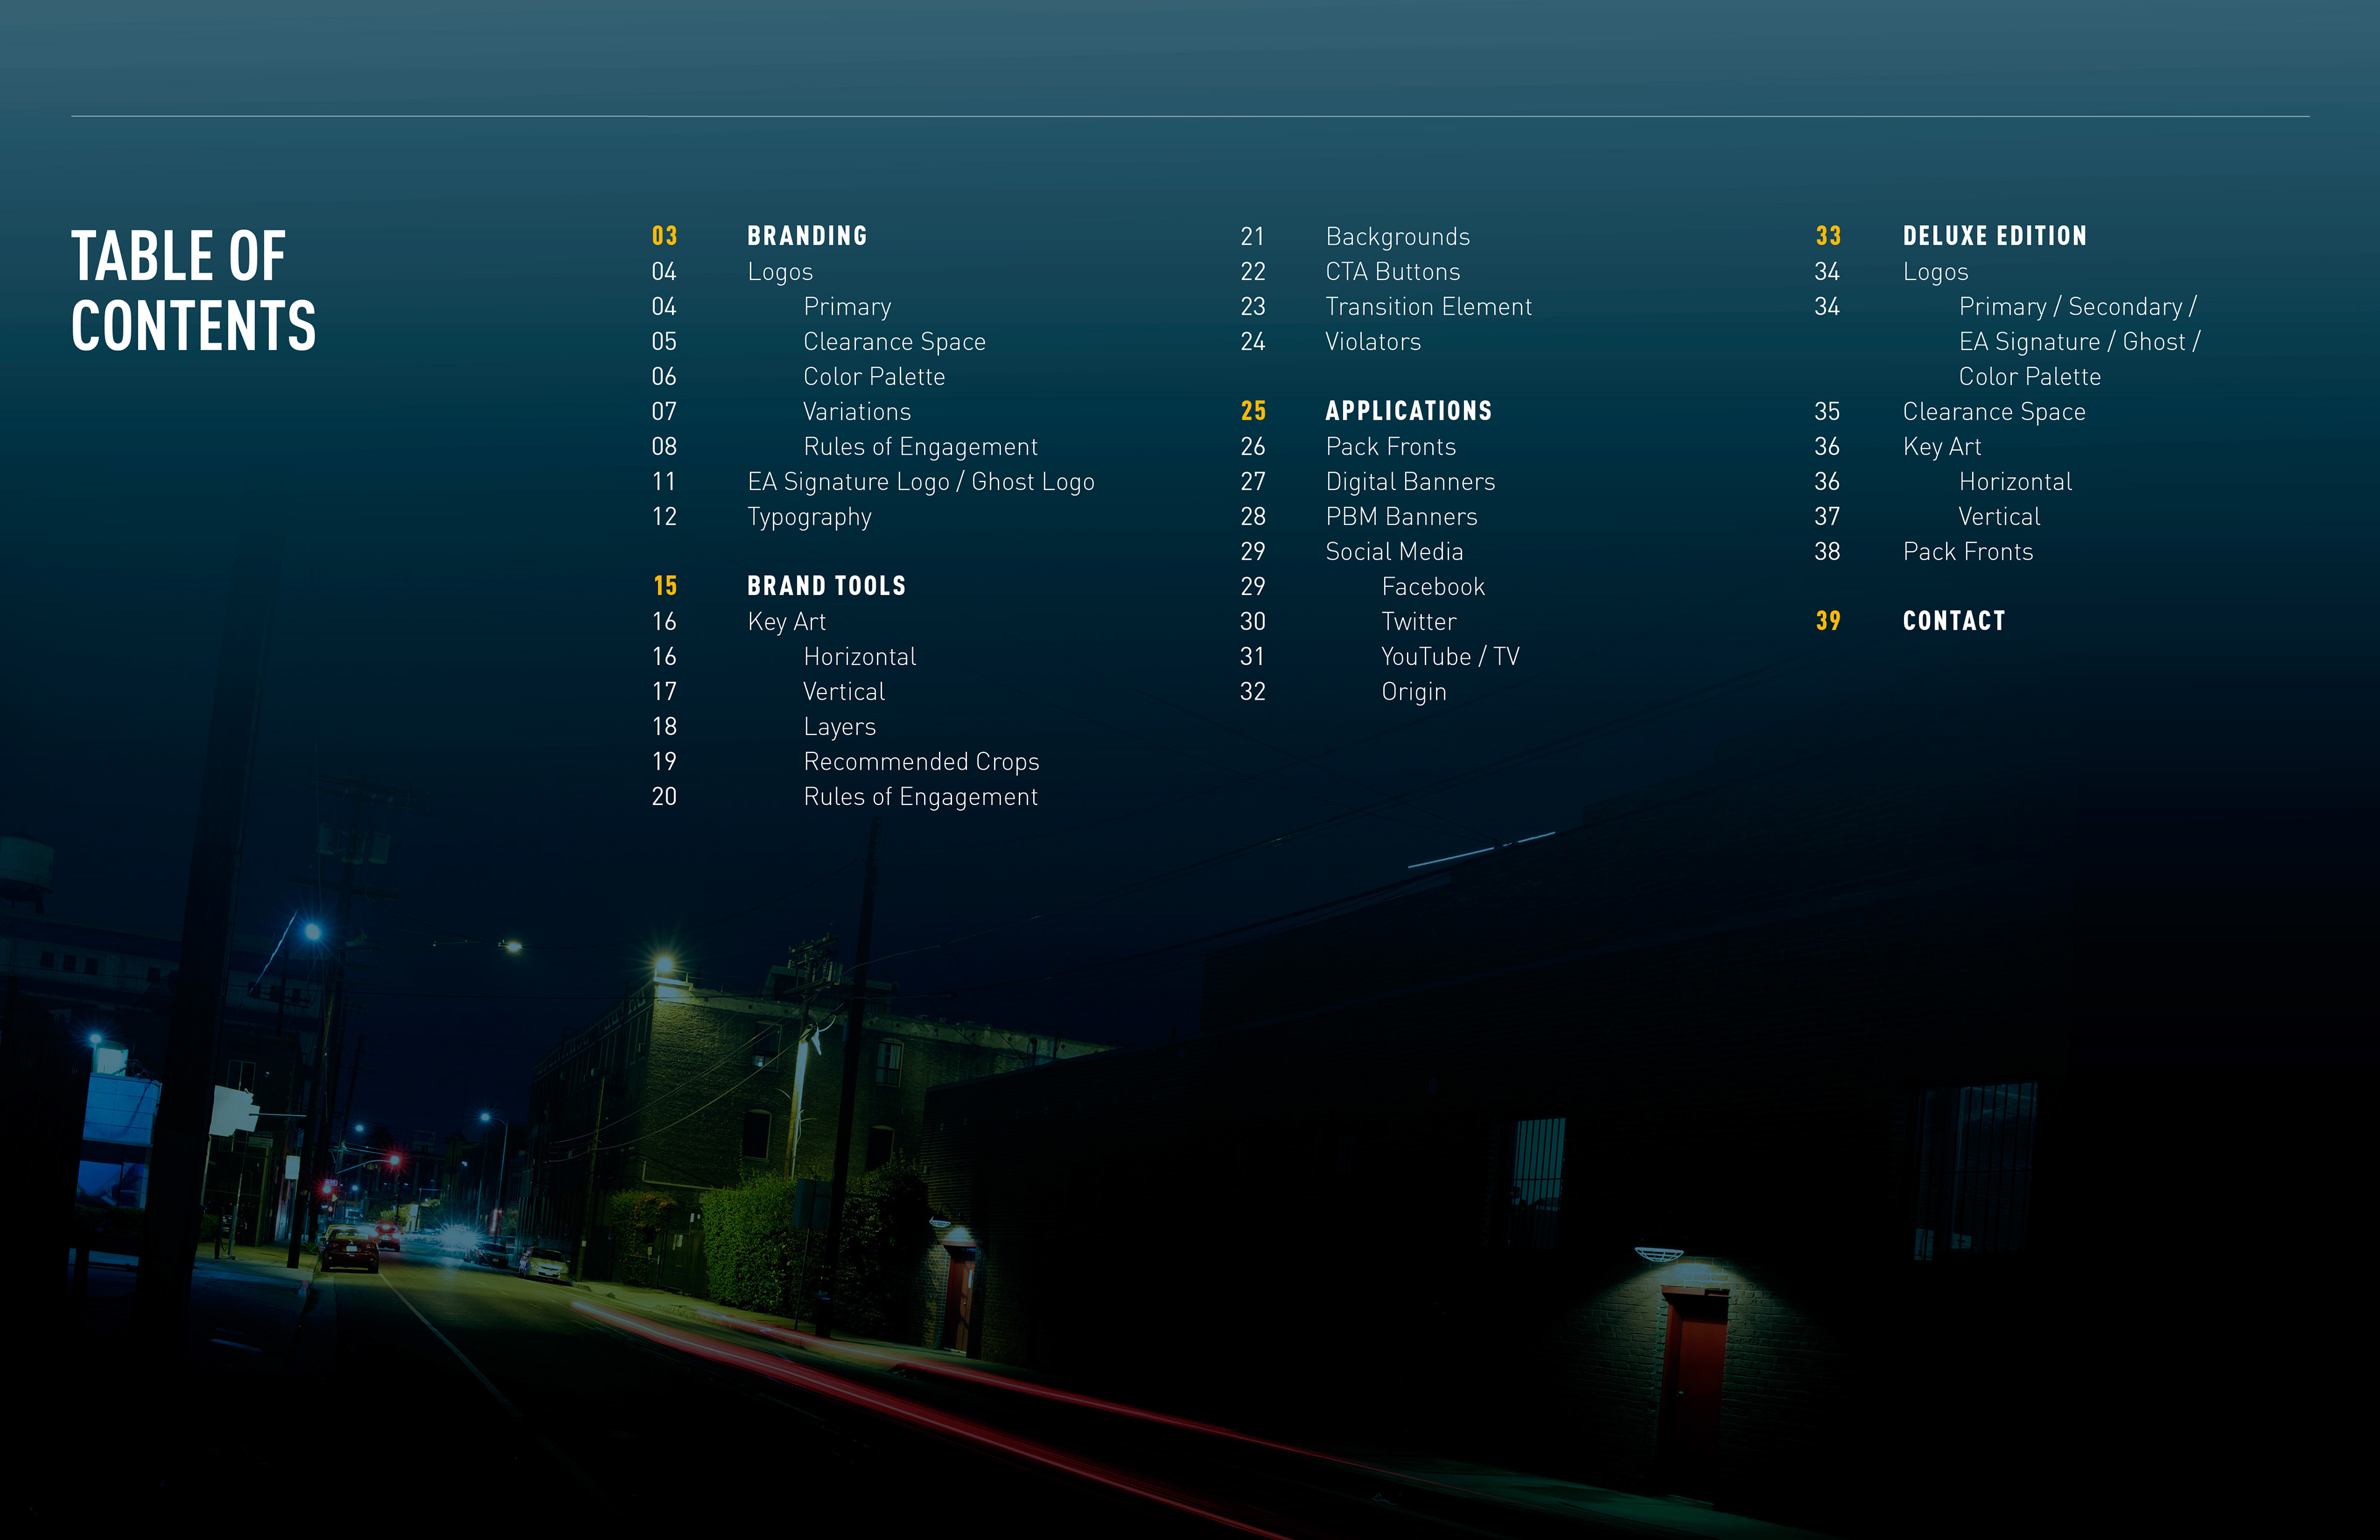Select 'Layers' under Key Art
2380x1540 pixels.
click(839, 727)
